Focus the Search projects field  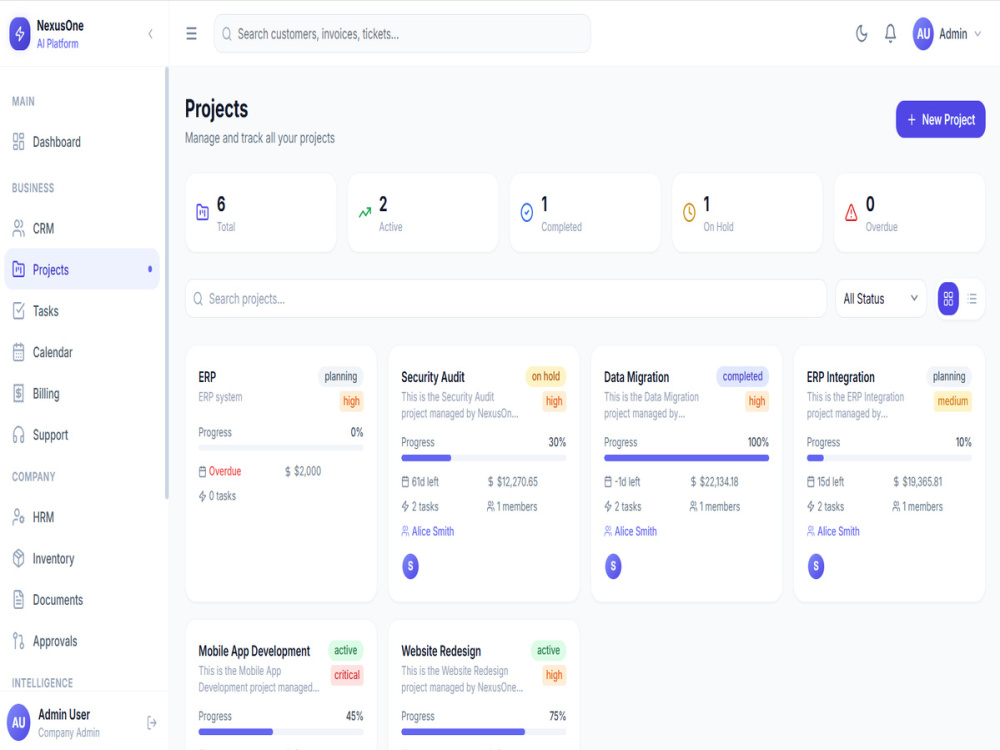pos(506,298)
